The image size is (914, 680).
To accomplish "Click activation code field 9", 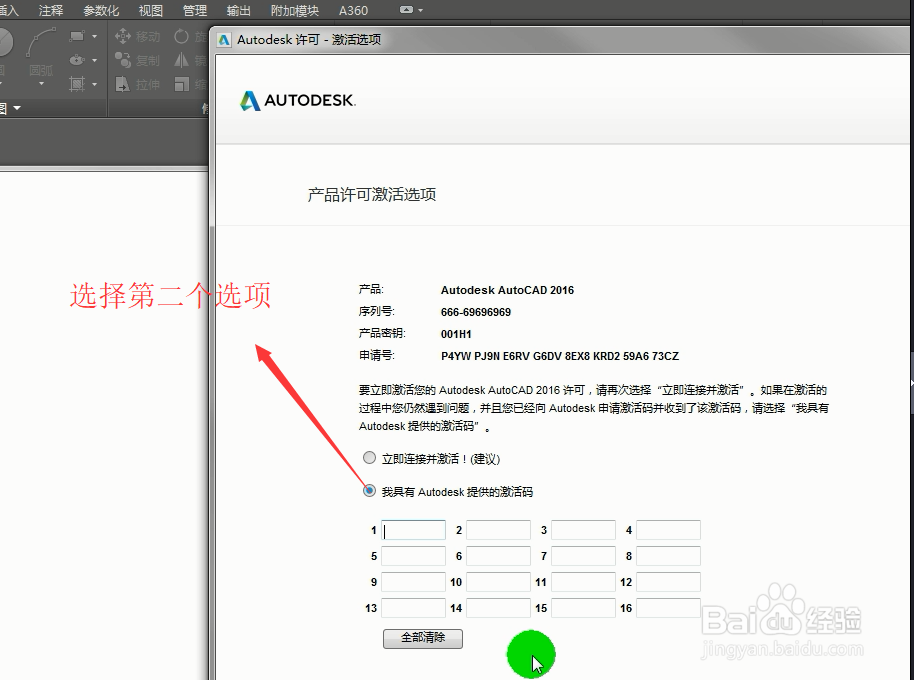I will pos(413,582).
